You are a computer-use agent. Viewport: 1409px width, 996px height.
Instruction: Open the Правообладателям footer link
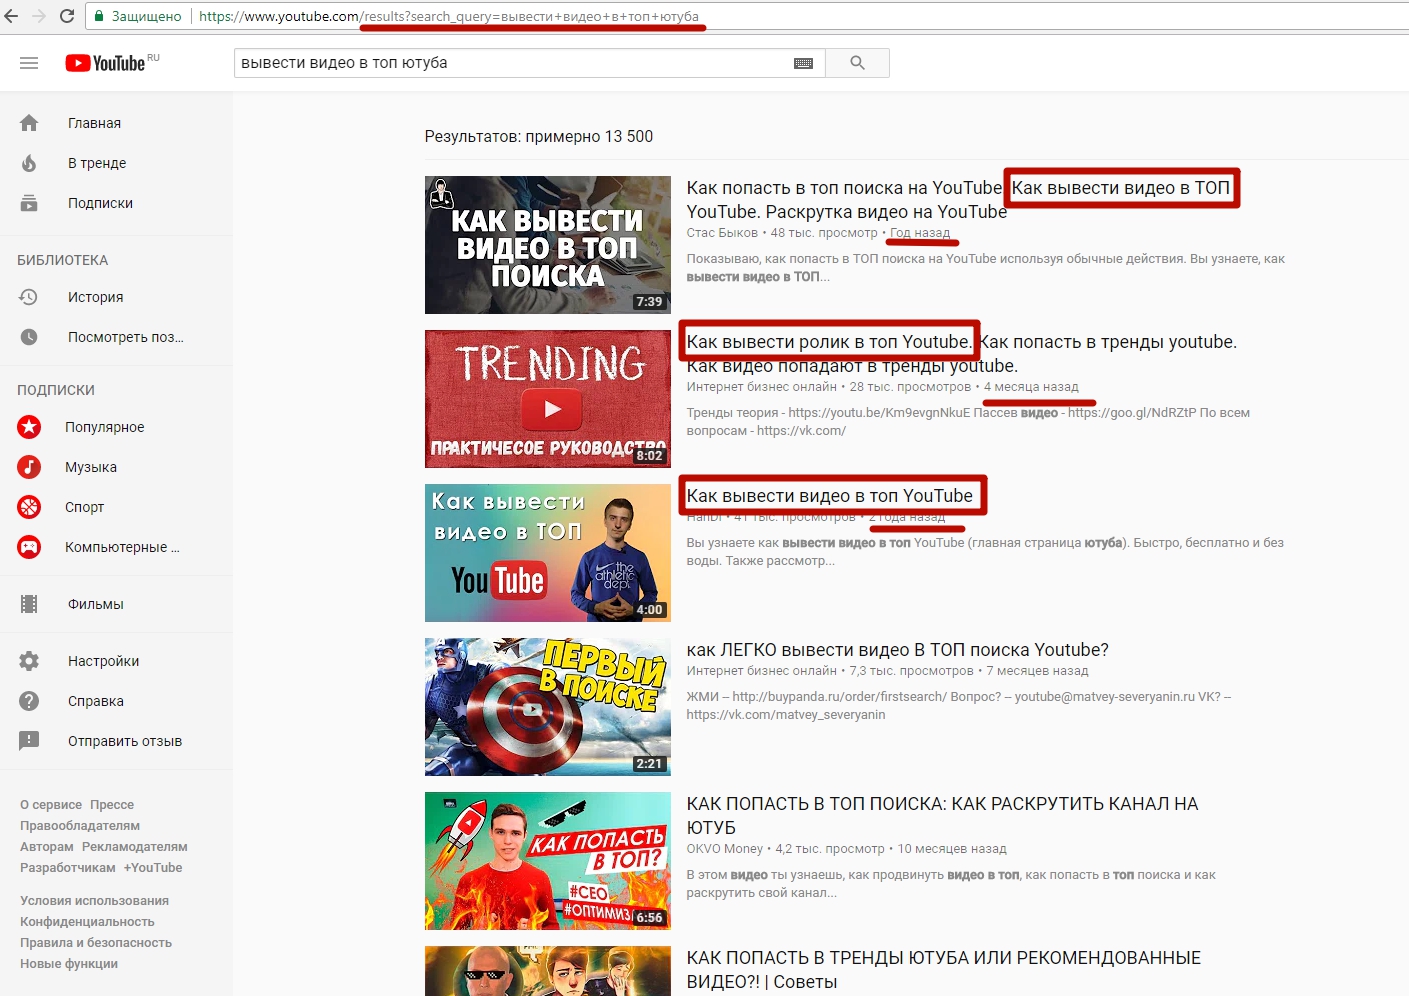[x=80, y=826]
